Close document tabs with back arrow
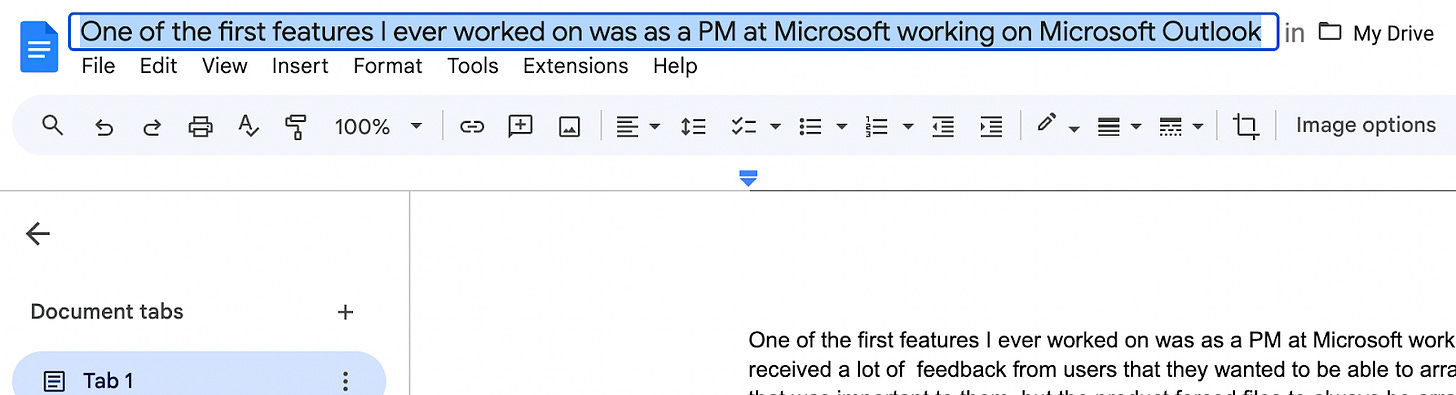 point(38,234)
